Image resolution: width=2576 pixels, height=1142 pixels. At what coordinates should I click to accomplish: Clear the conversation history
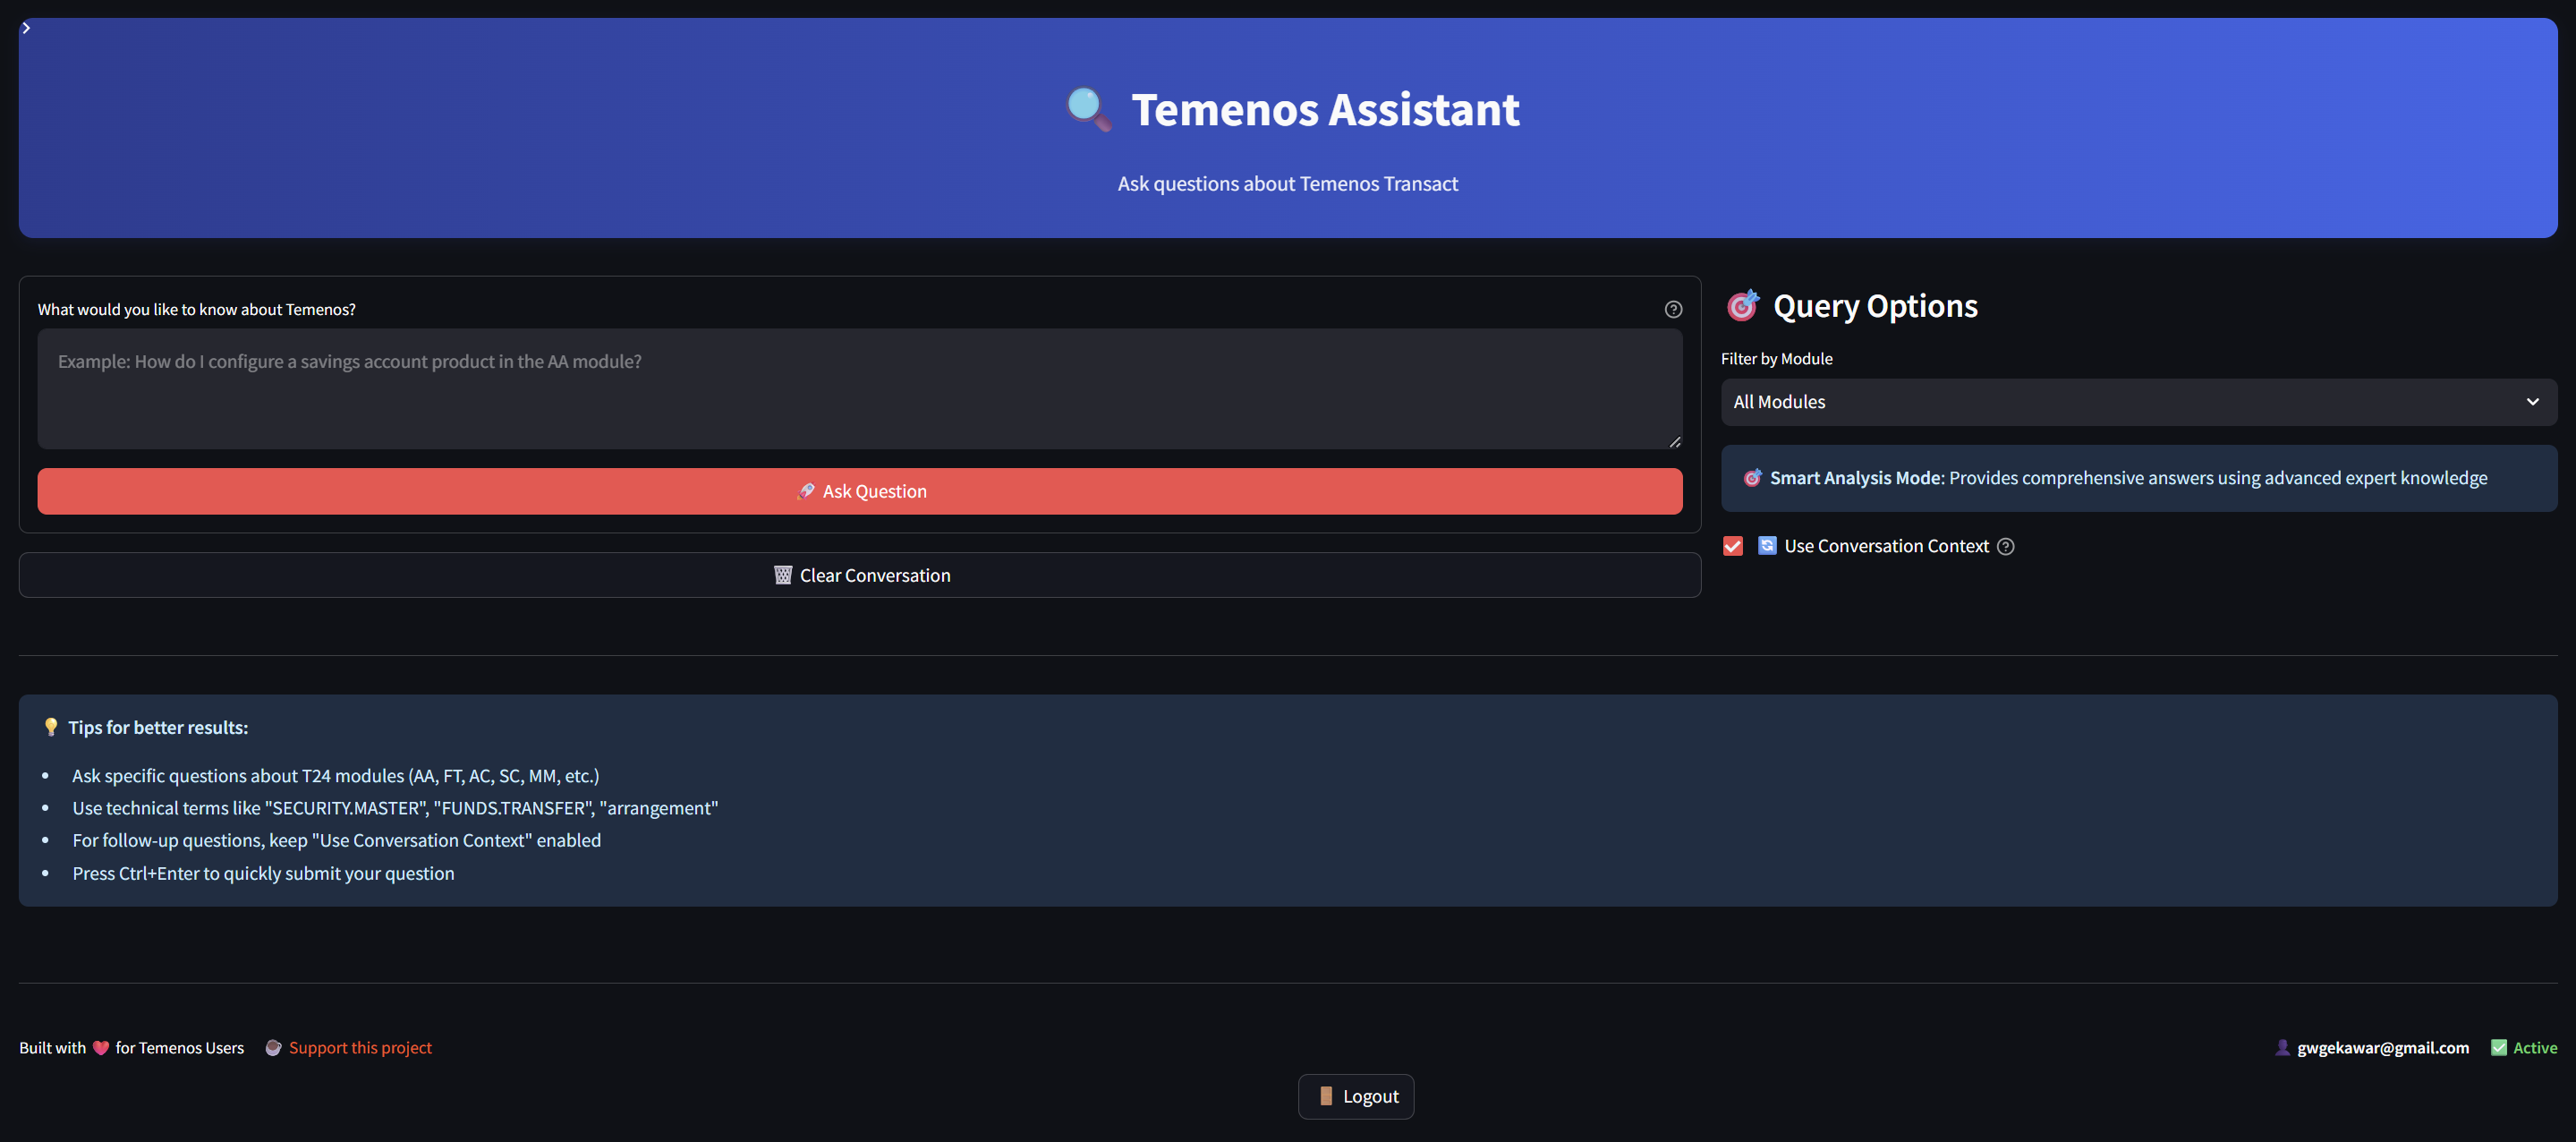tap(860, 575)
